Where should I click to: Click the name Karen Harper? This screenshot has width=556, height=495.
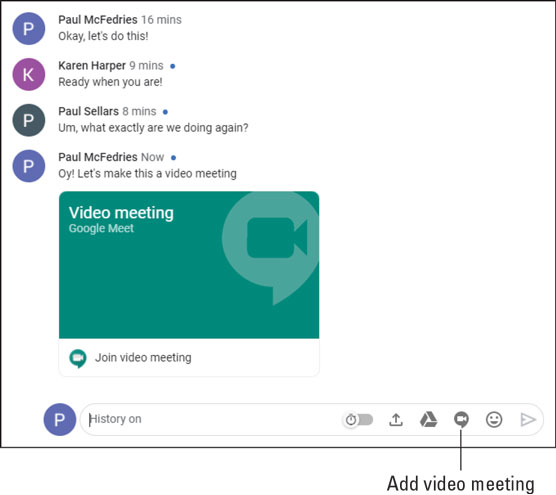tap(92, 66)
